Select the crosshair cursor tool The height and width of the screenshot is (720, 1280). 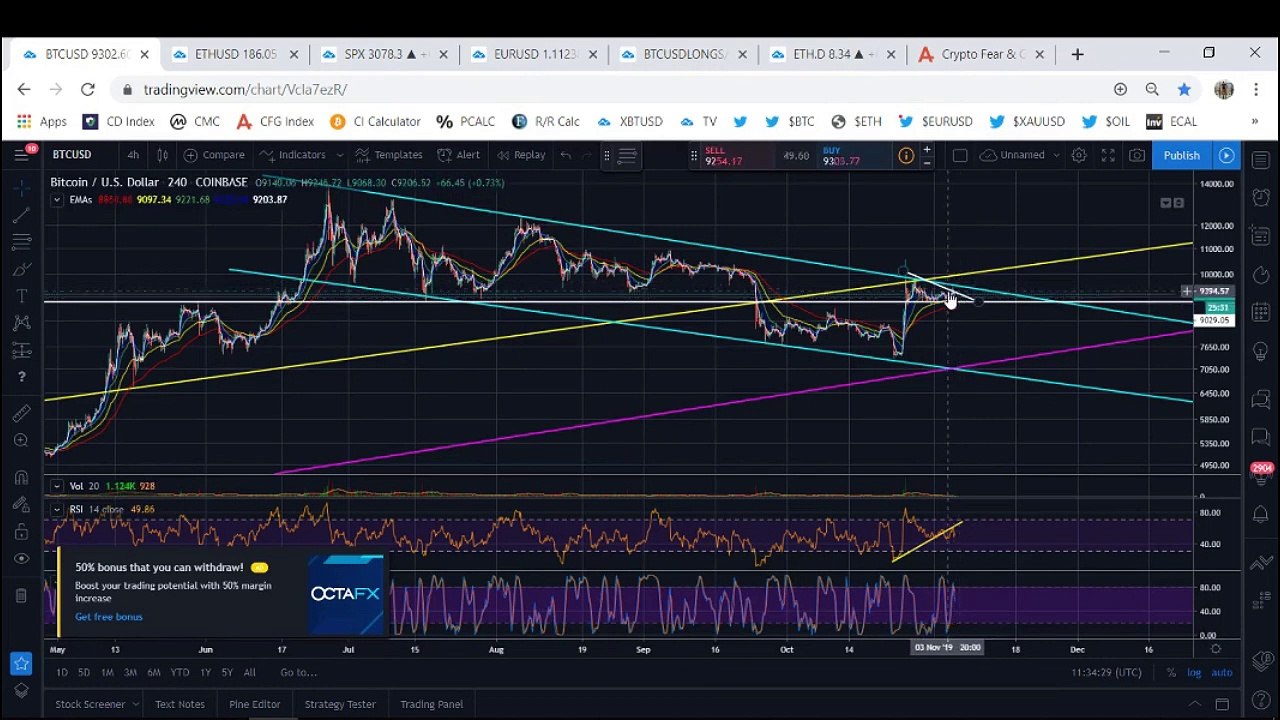[21, 187]
